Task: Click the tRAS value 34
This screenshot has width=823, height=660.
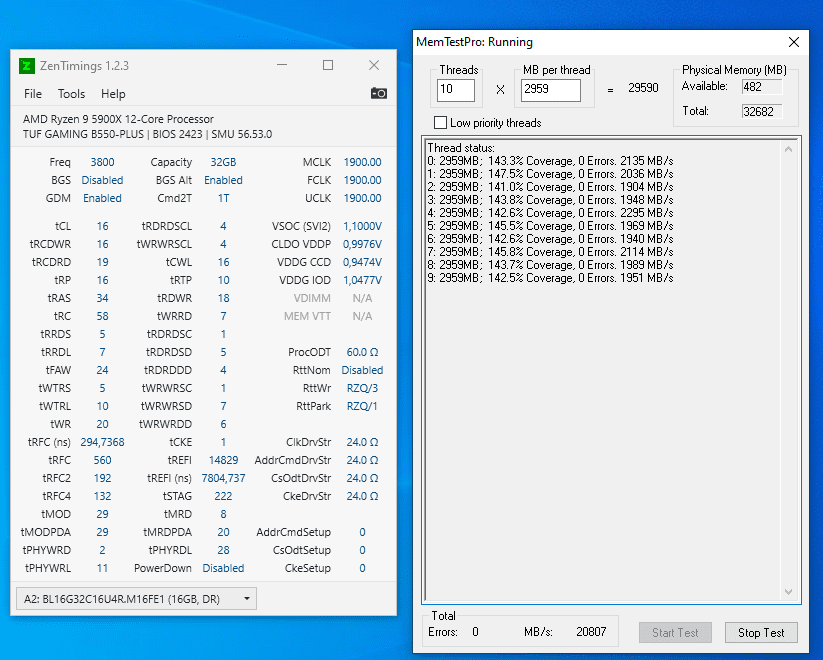Action: 102,298
